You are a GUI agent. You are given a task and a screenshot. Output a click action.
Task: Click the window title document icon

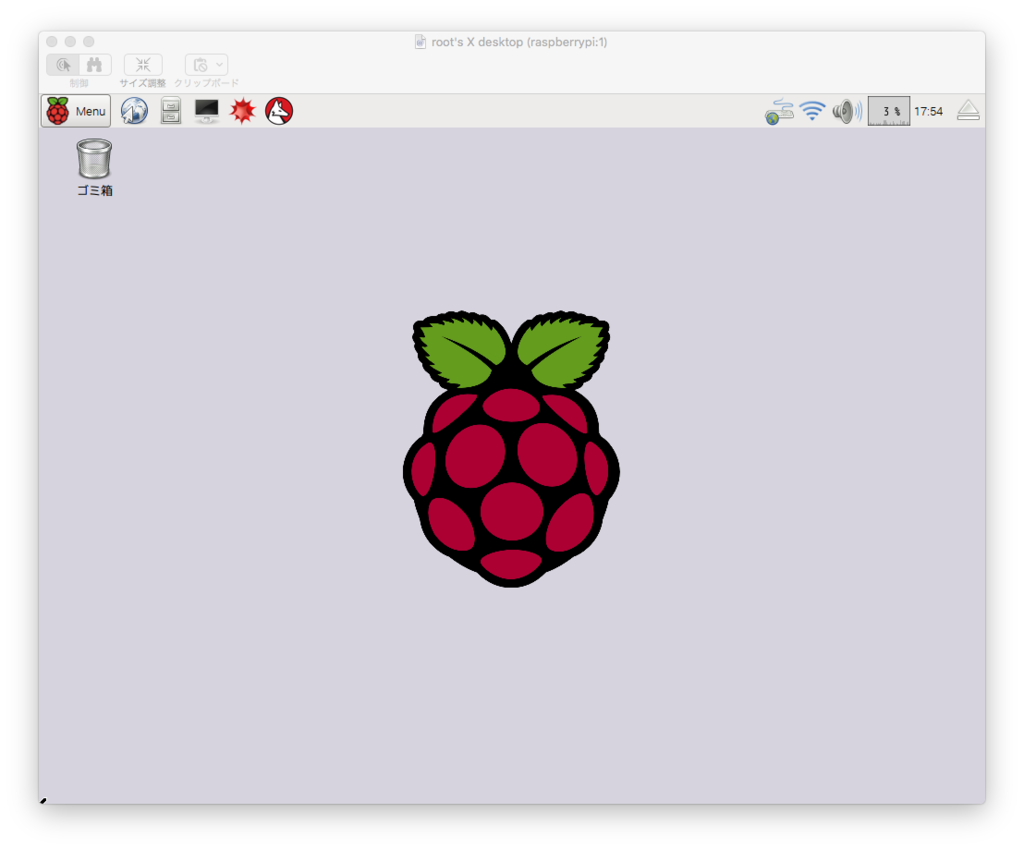[421, 42]
